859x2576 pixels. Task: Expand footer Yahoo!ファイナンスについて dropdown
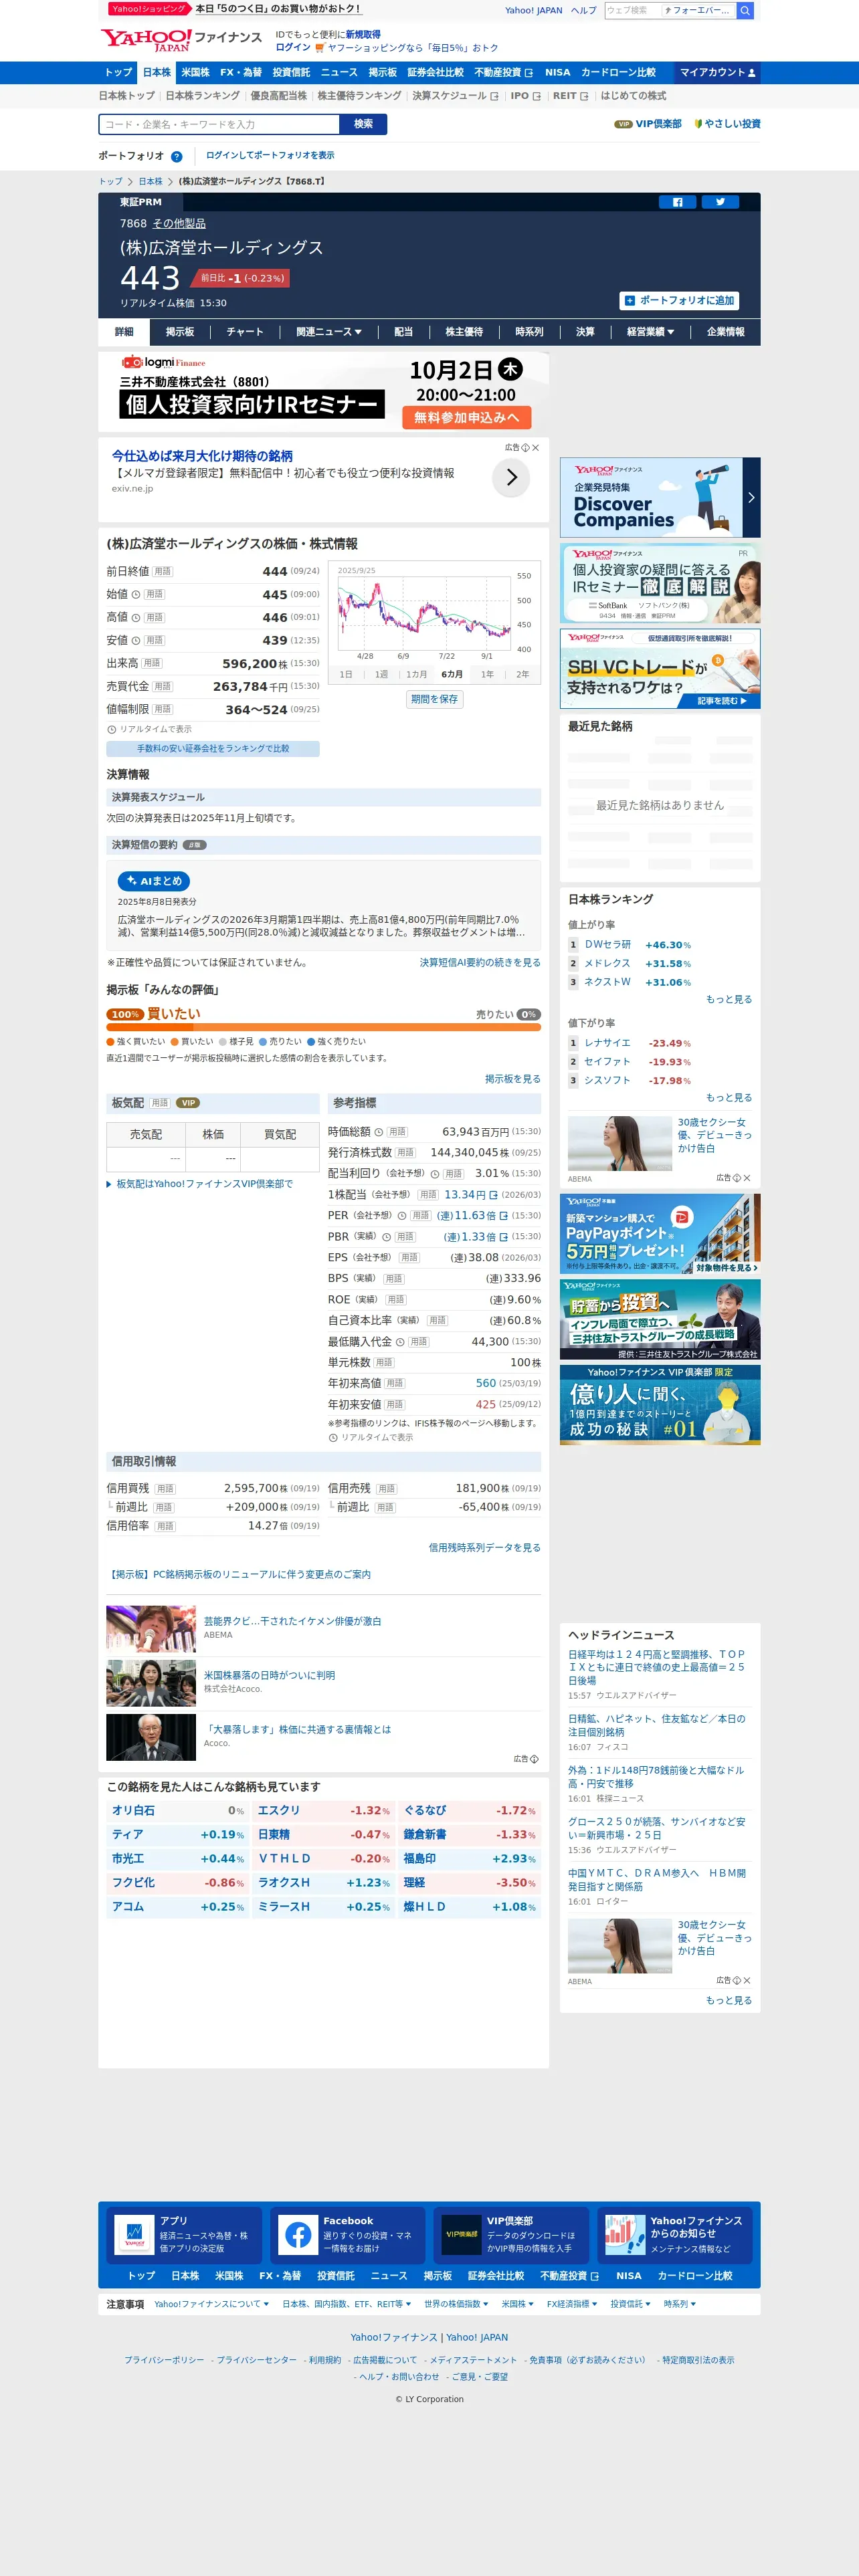coord(211,2304)
